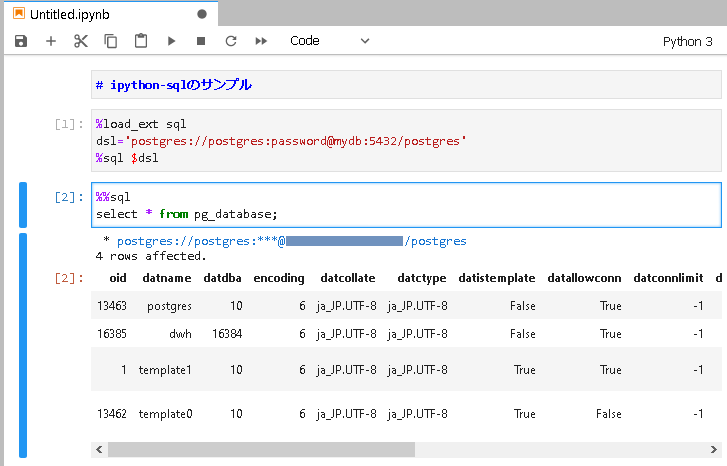Image resolution: width=727 pixels, height=466 pixels.
Task: Click the datistemplate column header
Action: click(x=497, y=278)
